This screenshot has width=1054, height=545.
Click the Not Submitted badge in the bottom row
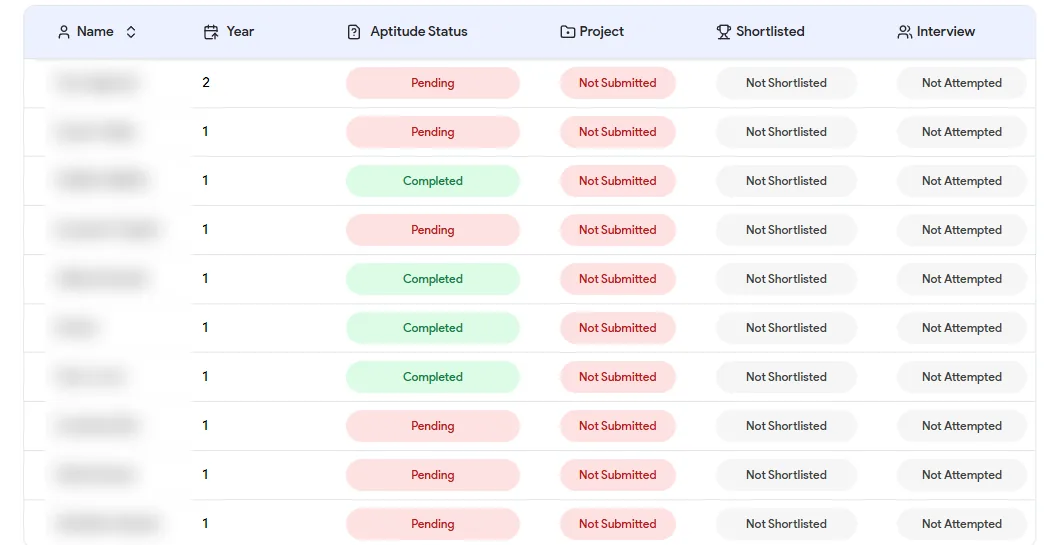pyautogui.click(x=618, y=524)
